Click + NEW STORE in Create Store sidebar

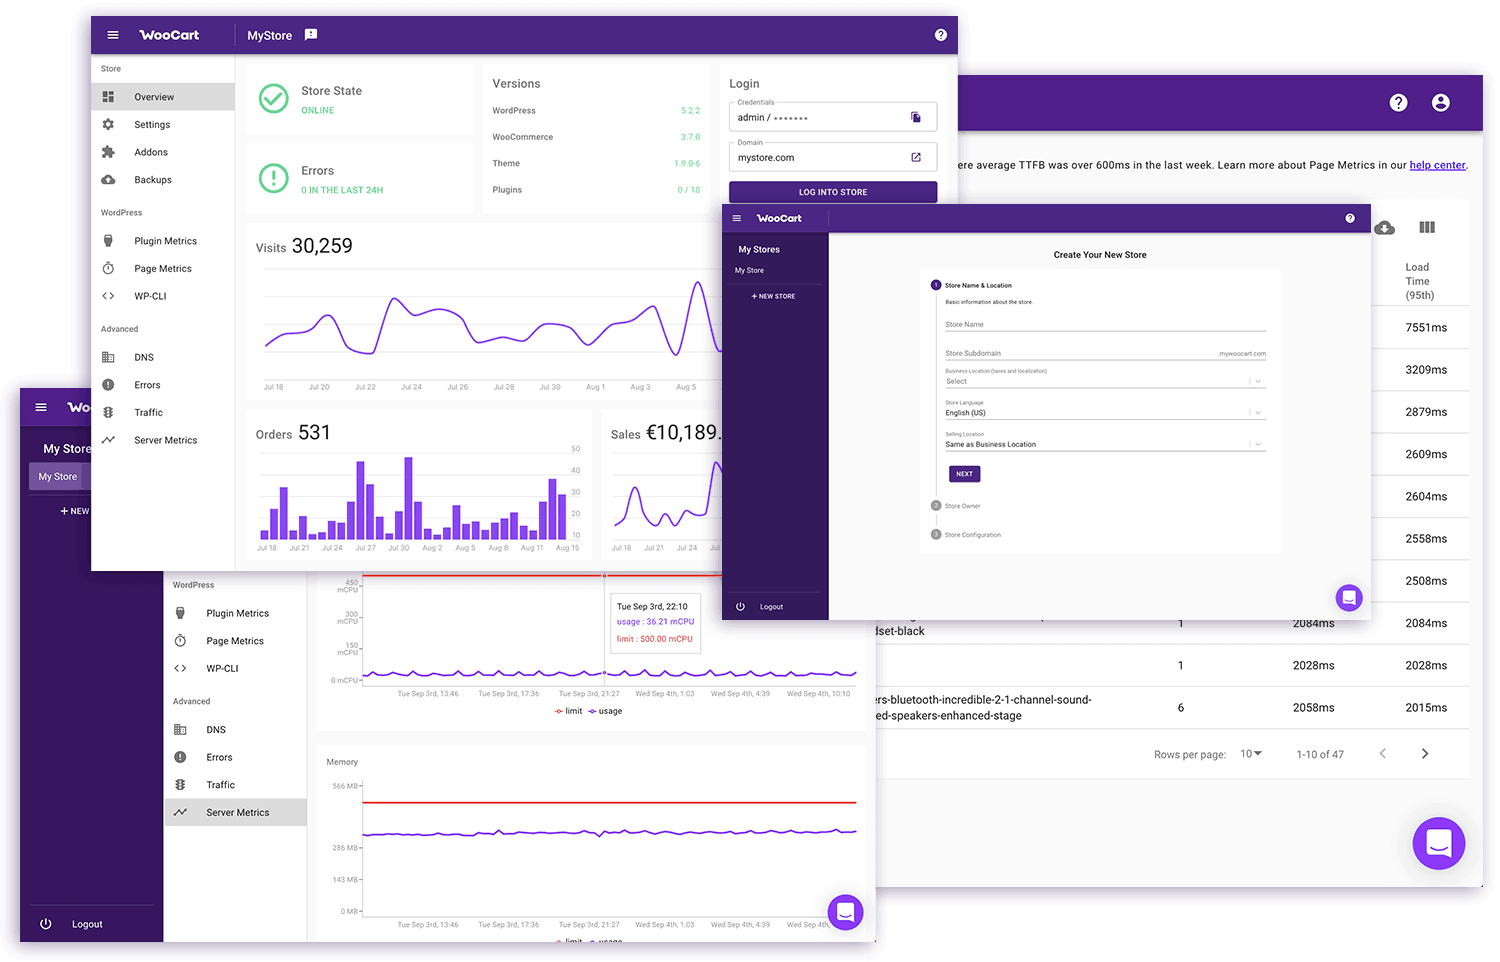774,296
